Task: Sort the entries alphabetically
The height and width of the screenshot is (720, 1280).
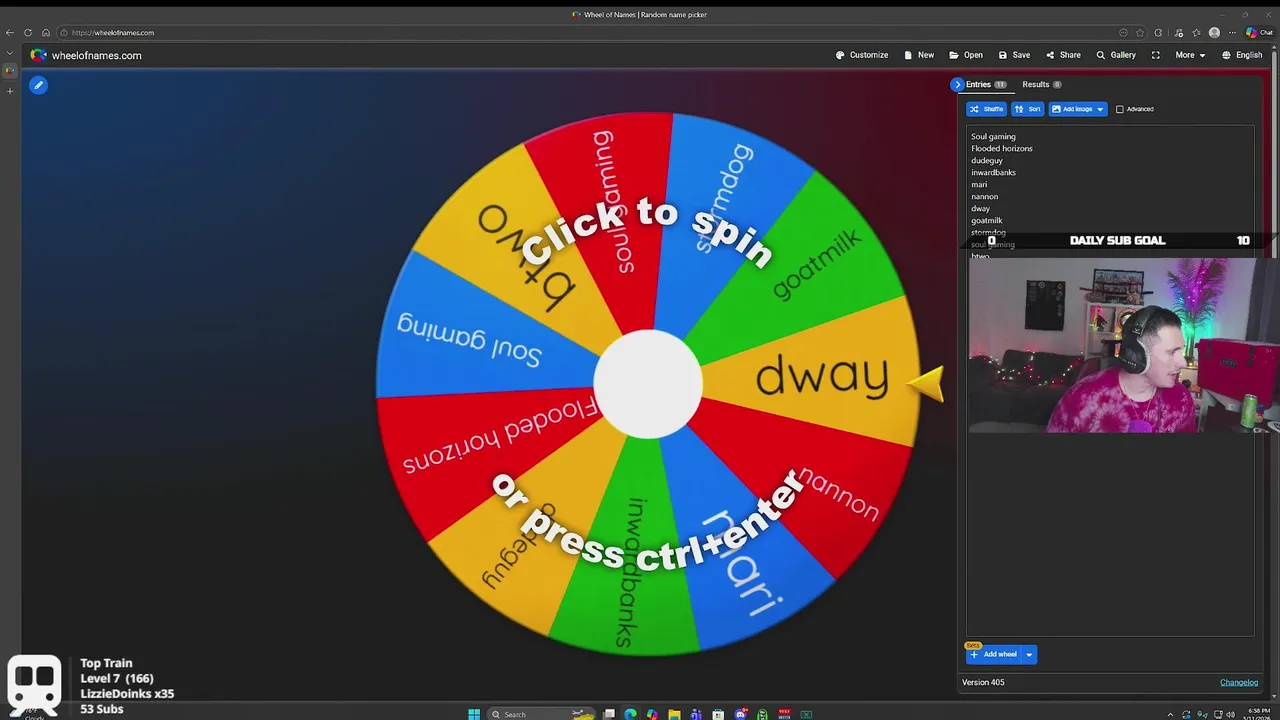Action: 1028,109
